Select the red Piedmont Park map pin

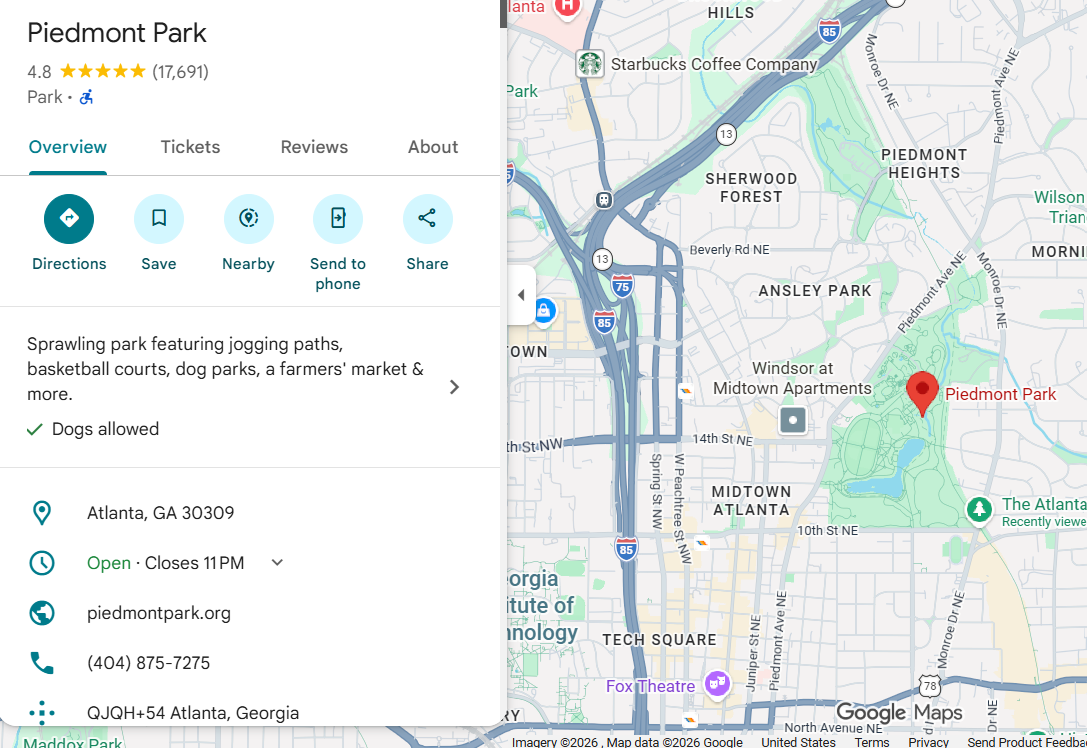click(x=922, y=393)
